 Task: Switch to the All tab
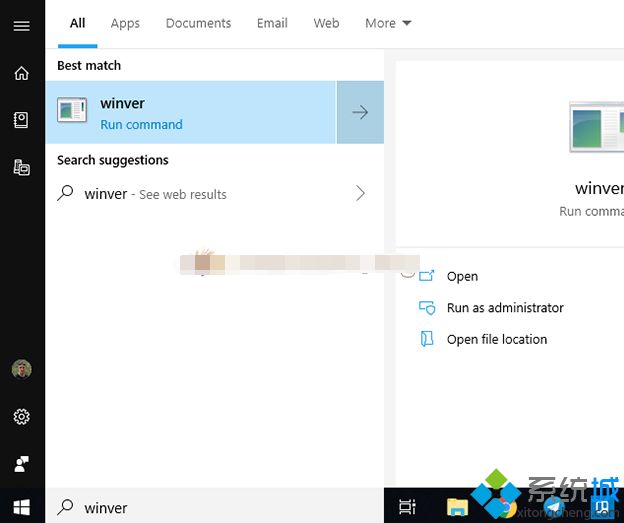click(x=77, y=23)
